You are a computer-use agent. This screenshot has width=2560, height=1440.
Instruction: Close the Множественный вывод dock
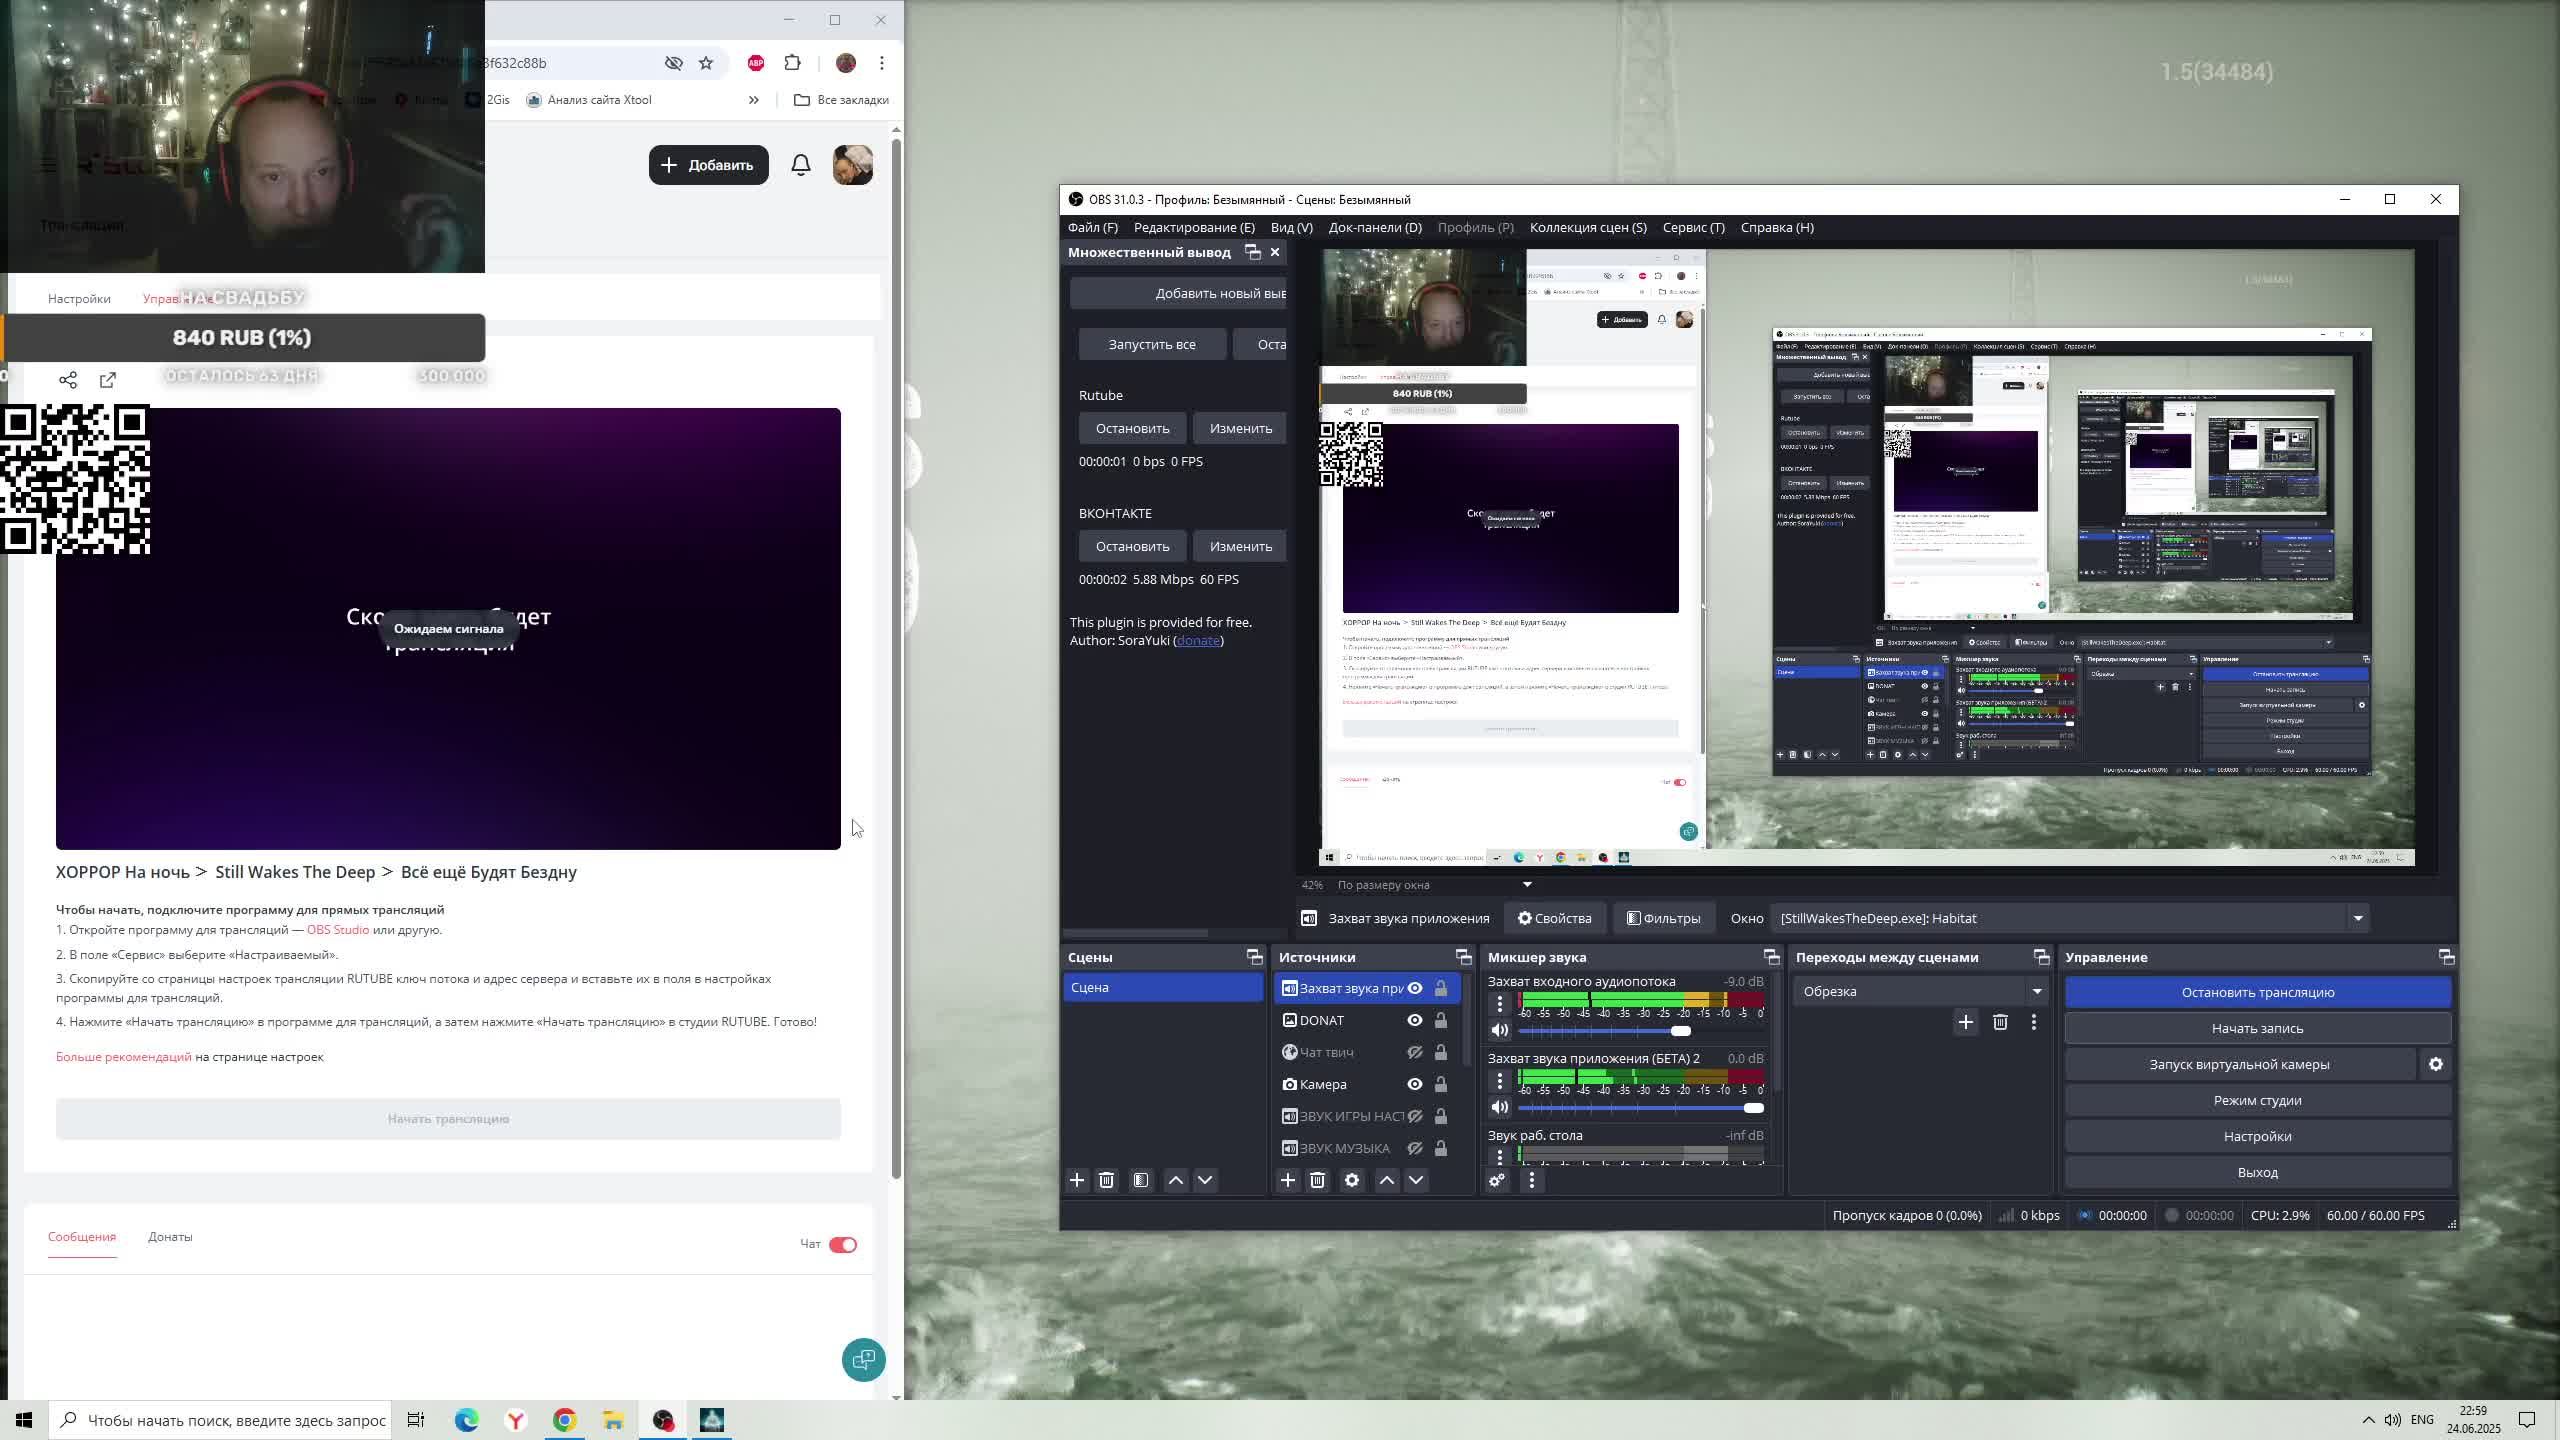coord(1275,252)
